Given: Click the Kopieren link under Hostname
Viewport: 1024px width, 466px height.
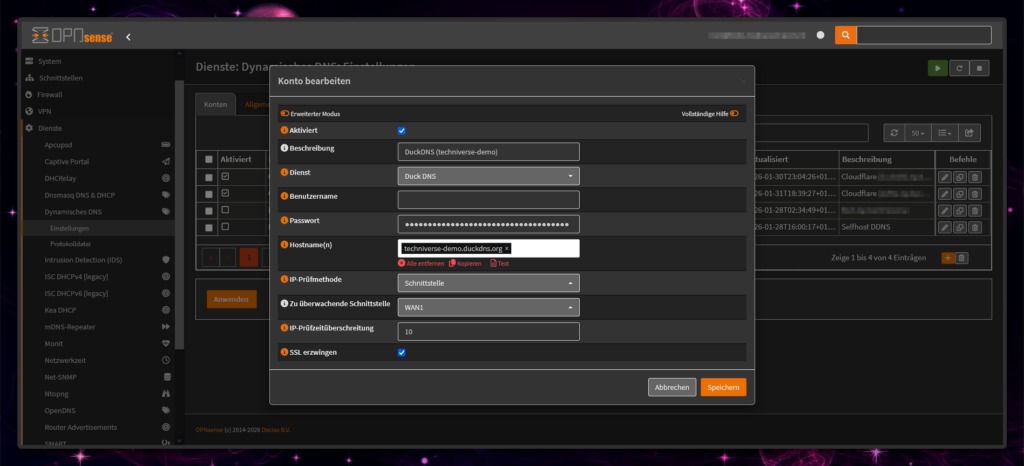Looking at the screenshot, I should click(x=468, y=263).
